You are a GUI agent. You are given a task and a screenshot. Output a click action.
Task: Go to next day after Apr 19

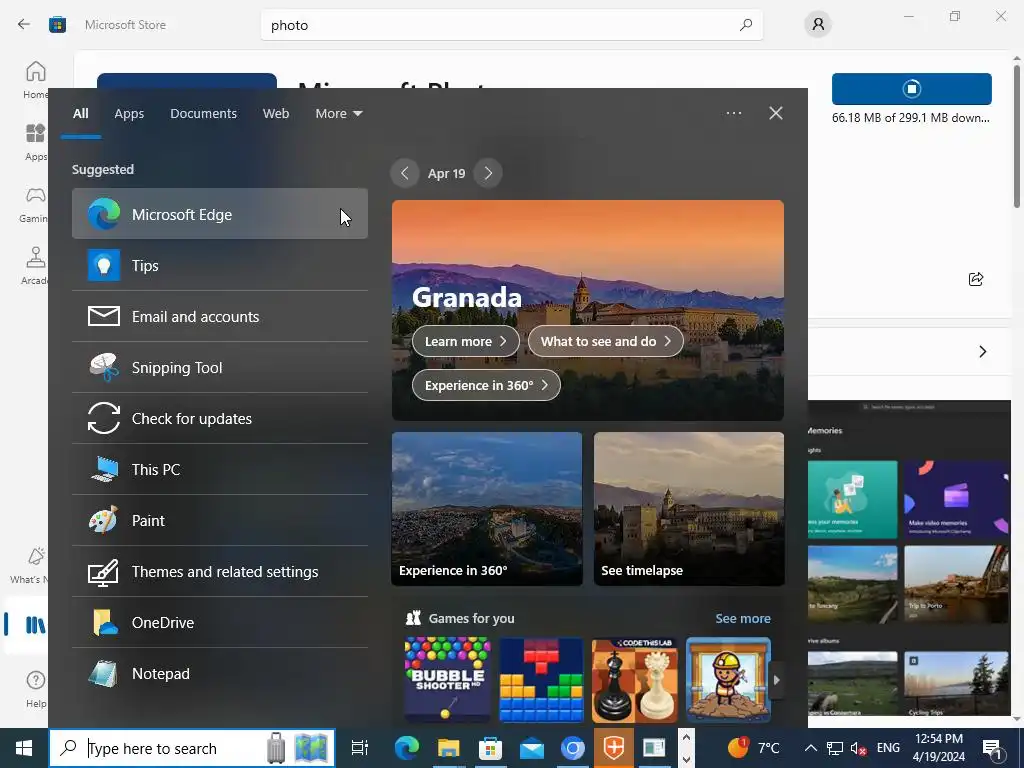[488, 173]
